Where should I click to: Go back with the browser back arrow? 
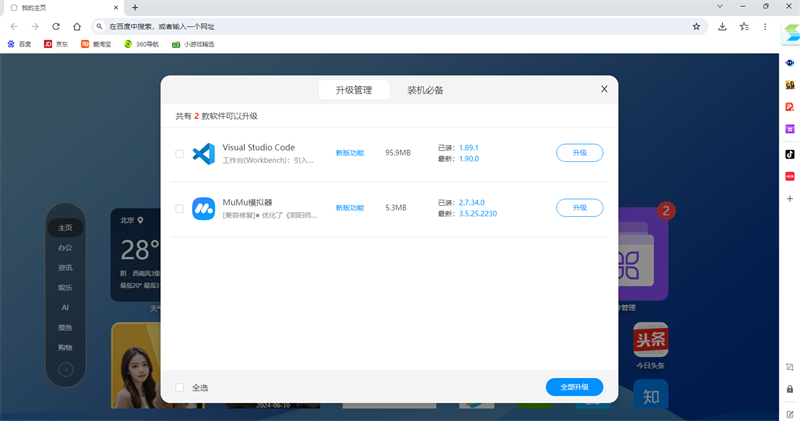(x=14, y=27)
